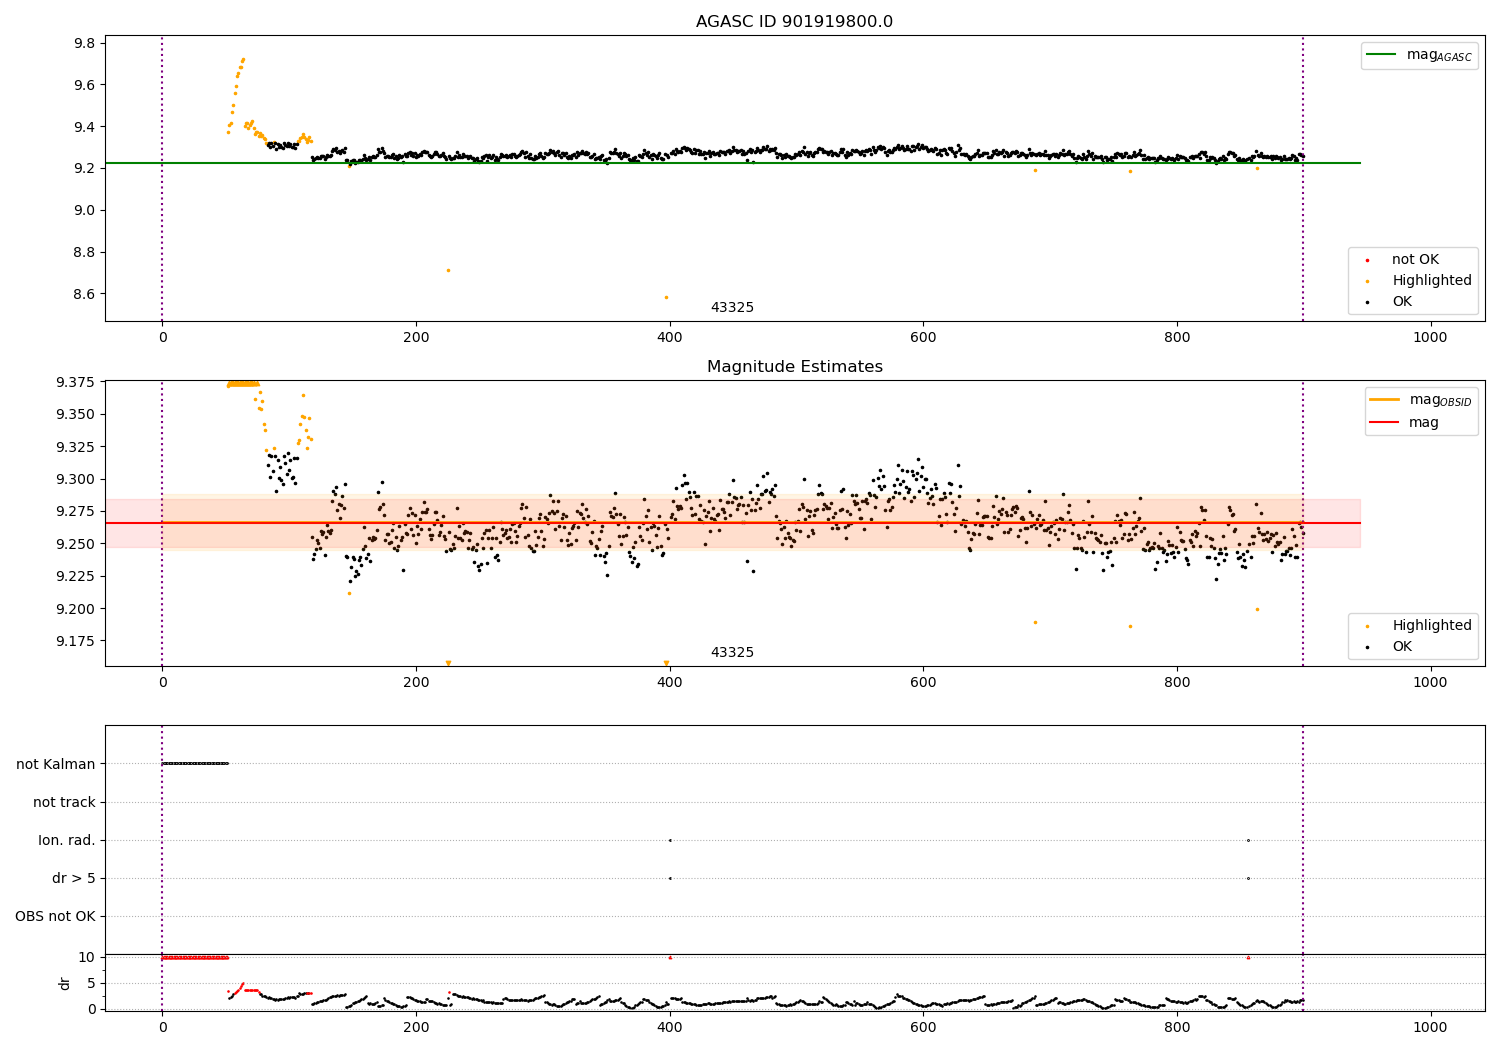Click the 800 x-axis tick in bottom plot
The image size is (1500, 1050).
point(1177,1028)
